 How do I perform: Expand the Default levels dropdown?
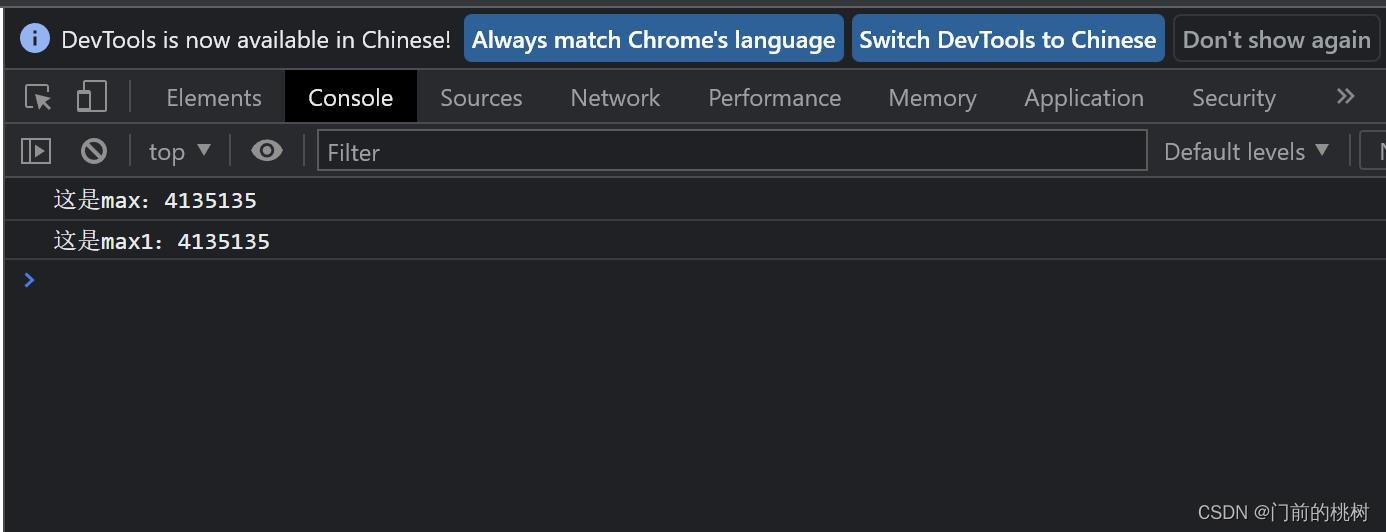1246,151
